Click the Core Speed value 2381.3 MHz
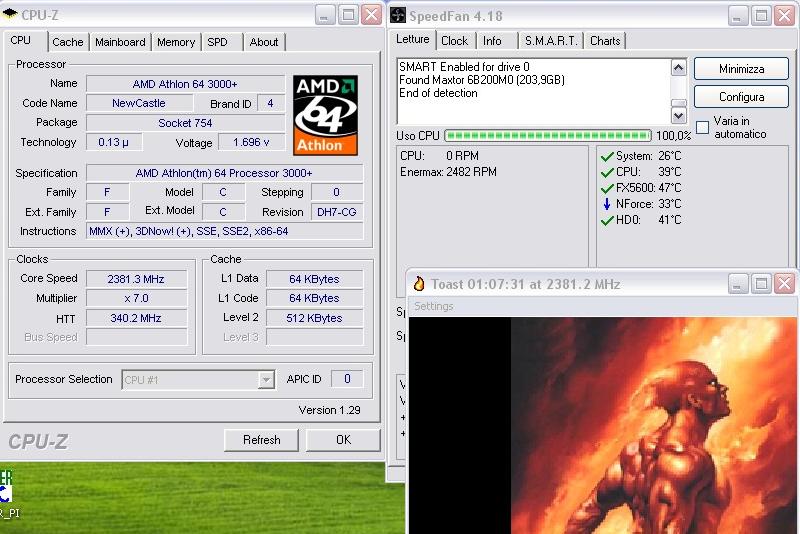This screenshot has height=534, width=800. point(136,279)
